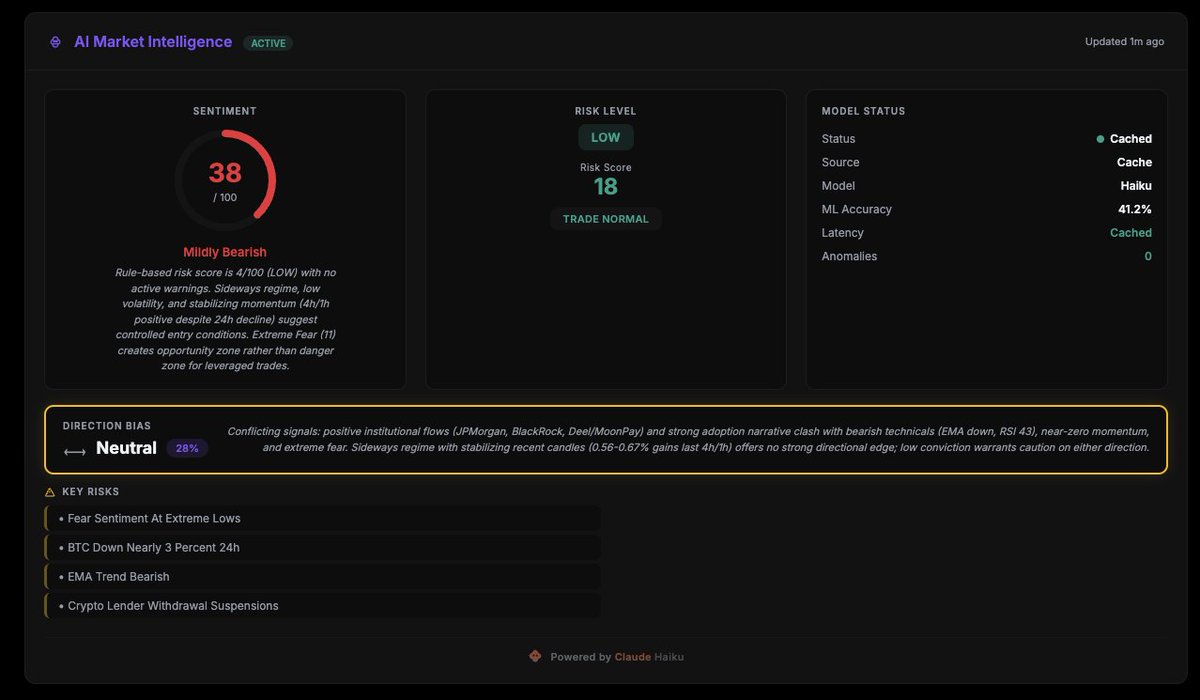Viewport: 1200px width, 700px height.
Task: Click the AI Market Intelligence title
Action: (x=153, y=42)
